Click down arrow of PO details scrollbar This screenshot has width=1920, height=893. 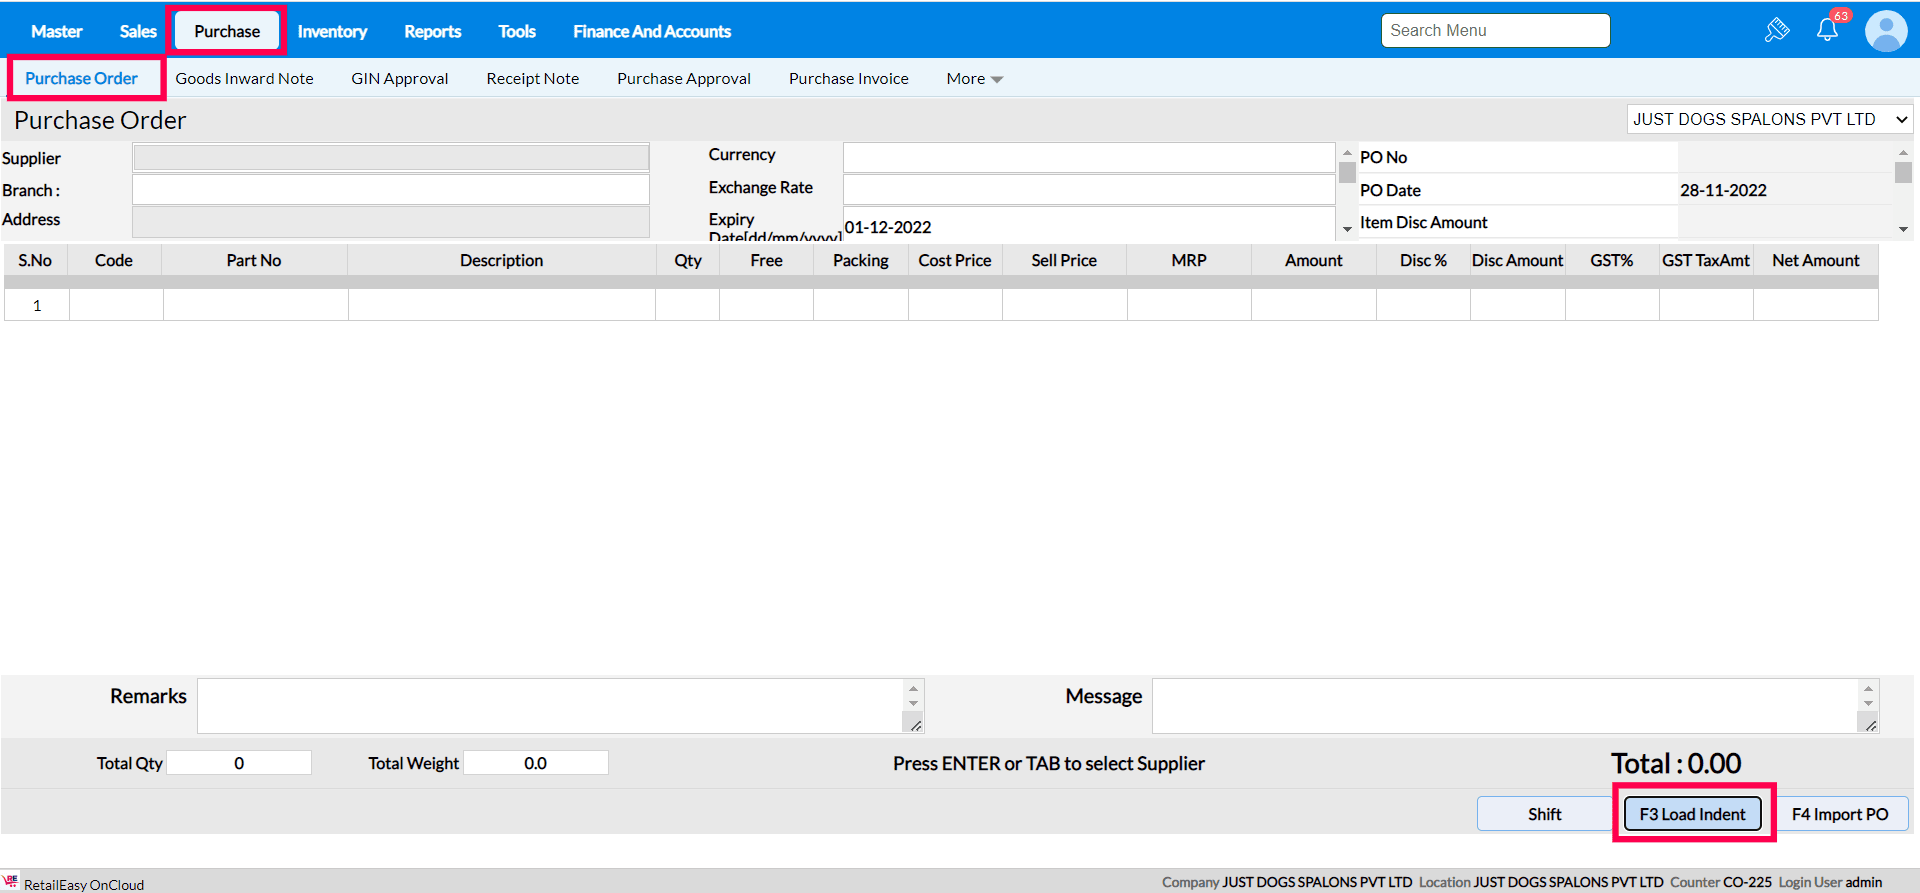pyautogui.click(x=1903, y=229)
